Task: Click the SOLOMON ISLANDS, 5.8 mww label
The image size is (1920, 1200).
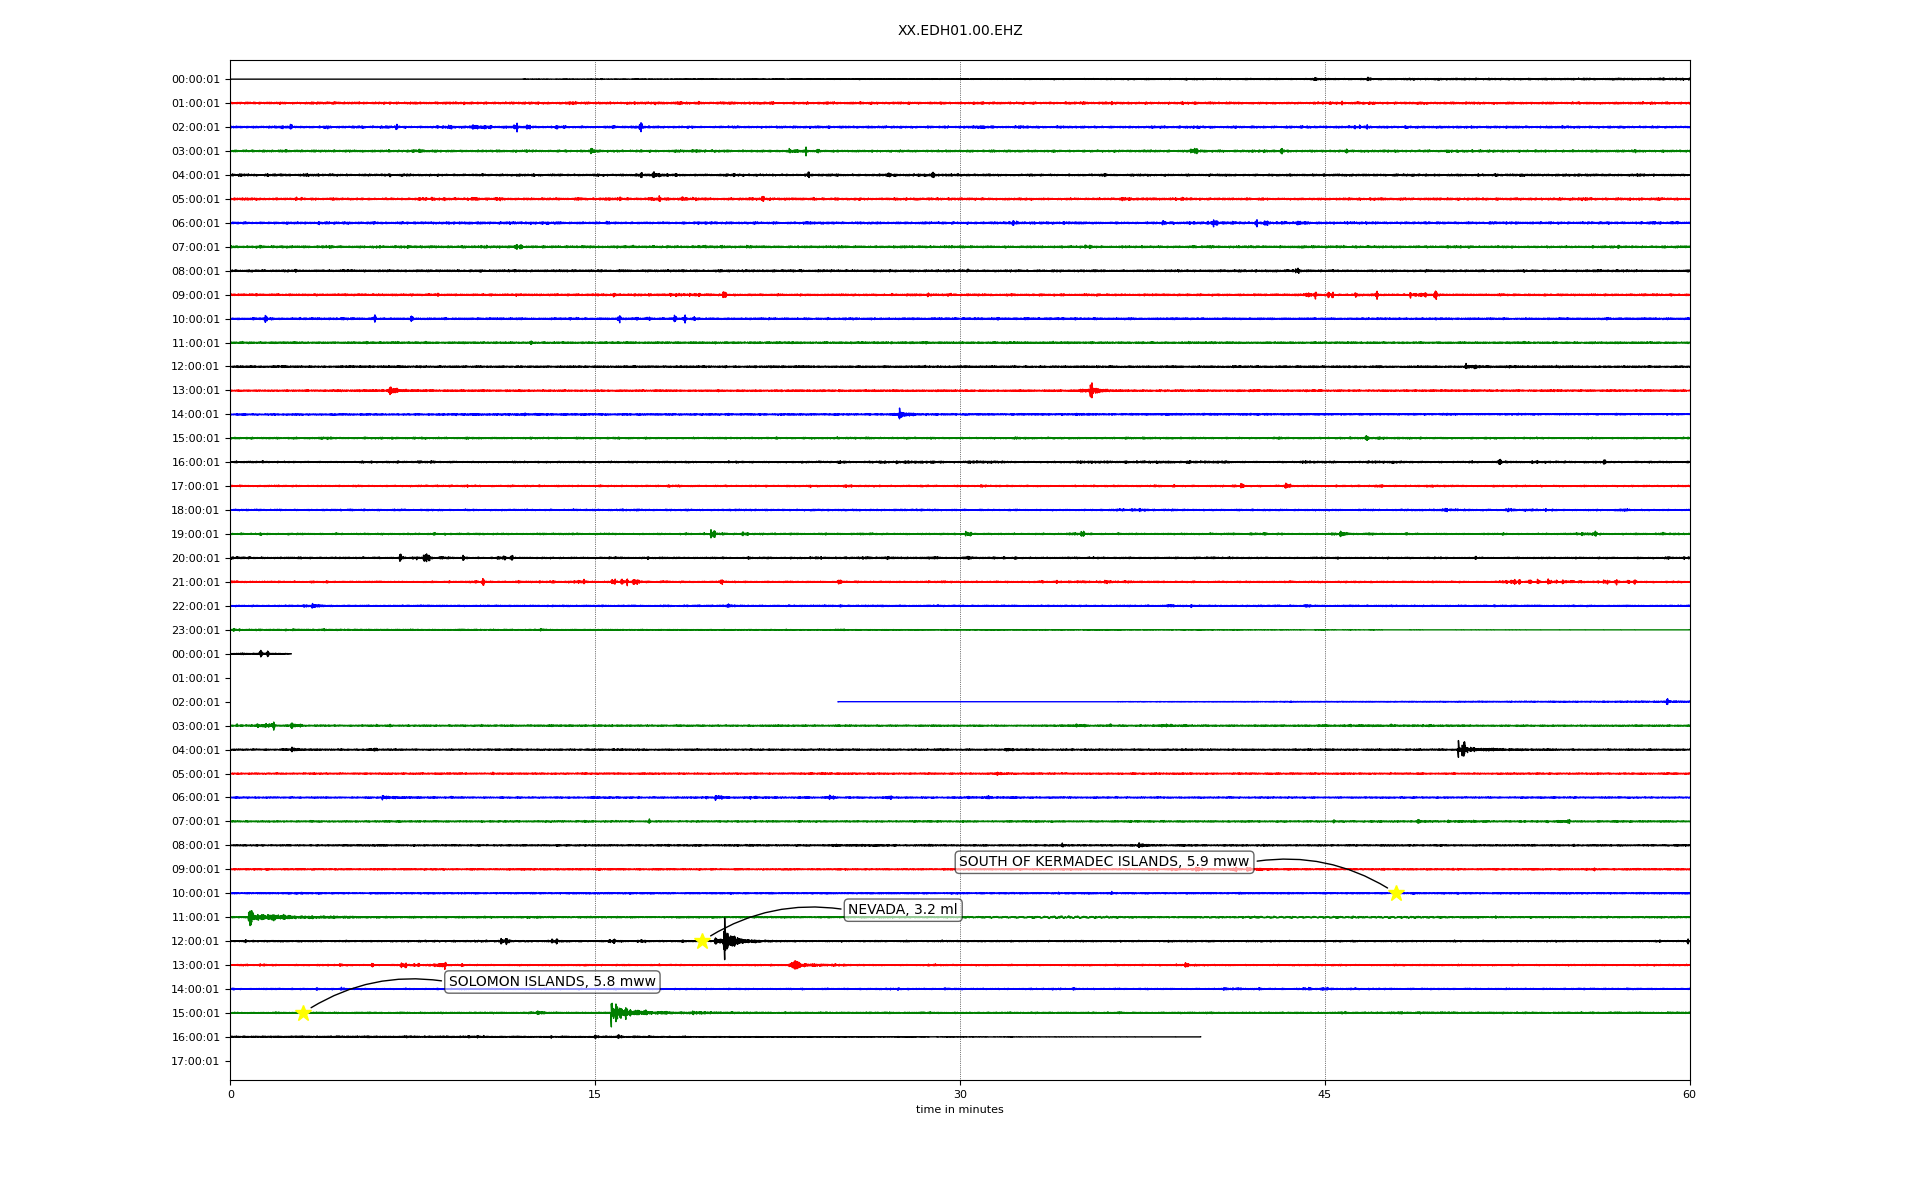Action: 552,982
